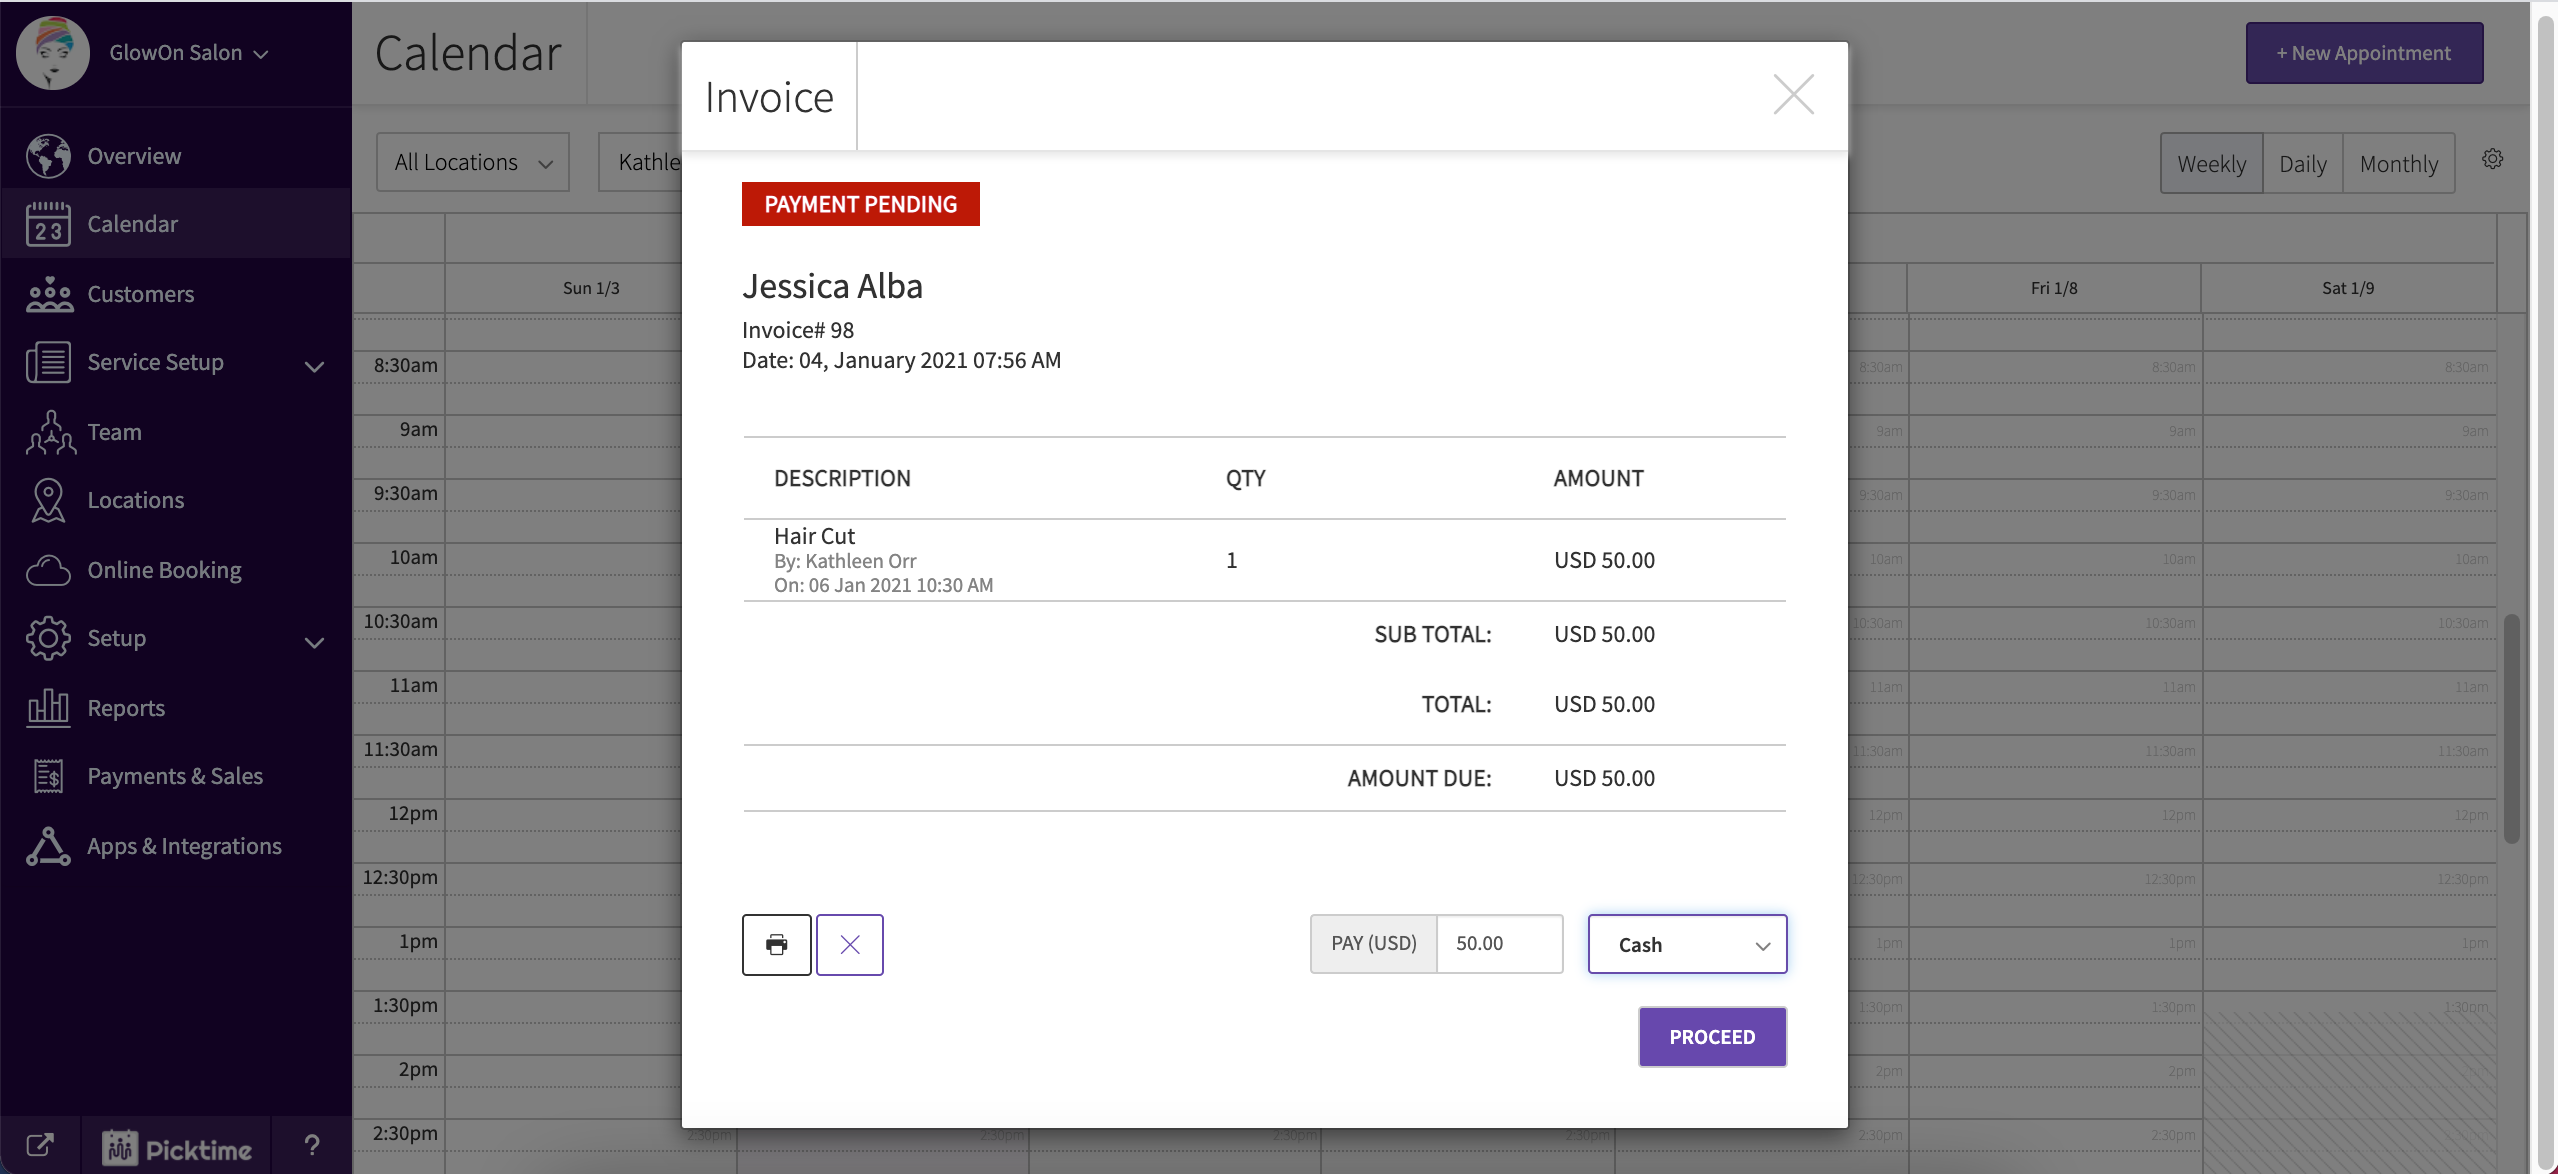Viewport: 2558px width, 1174px height.
Task: Select the Reports chart icon
Action: (x=46, y=707)
